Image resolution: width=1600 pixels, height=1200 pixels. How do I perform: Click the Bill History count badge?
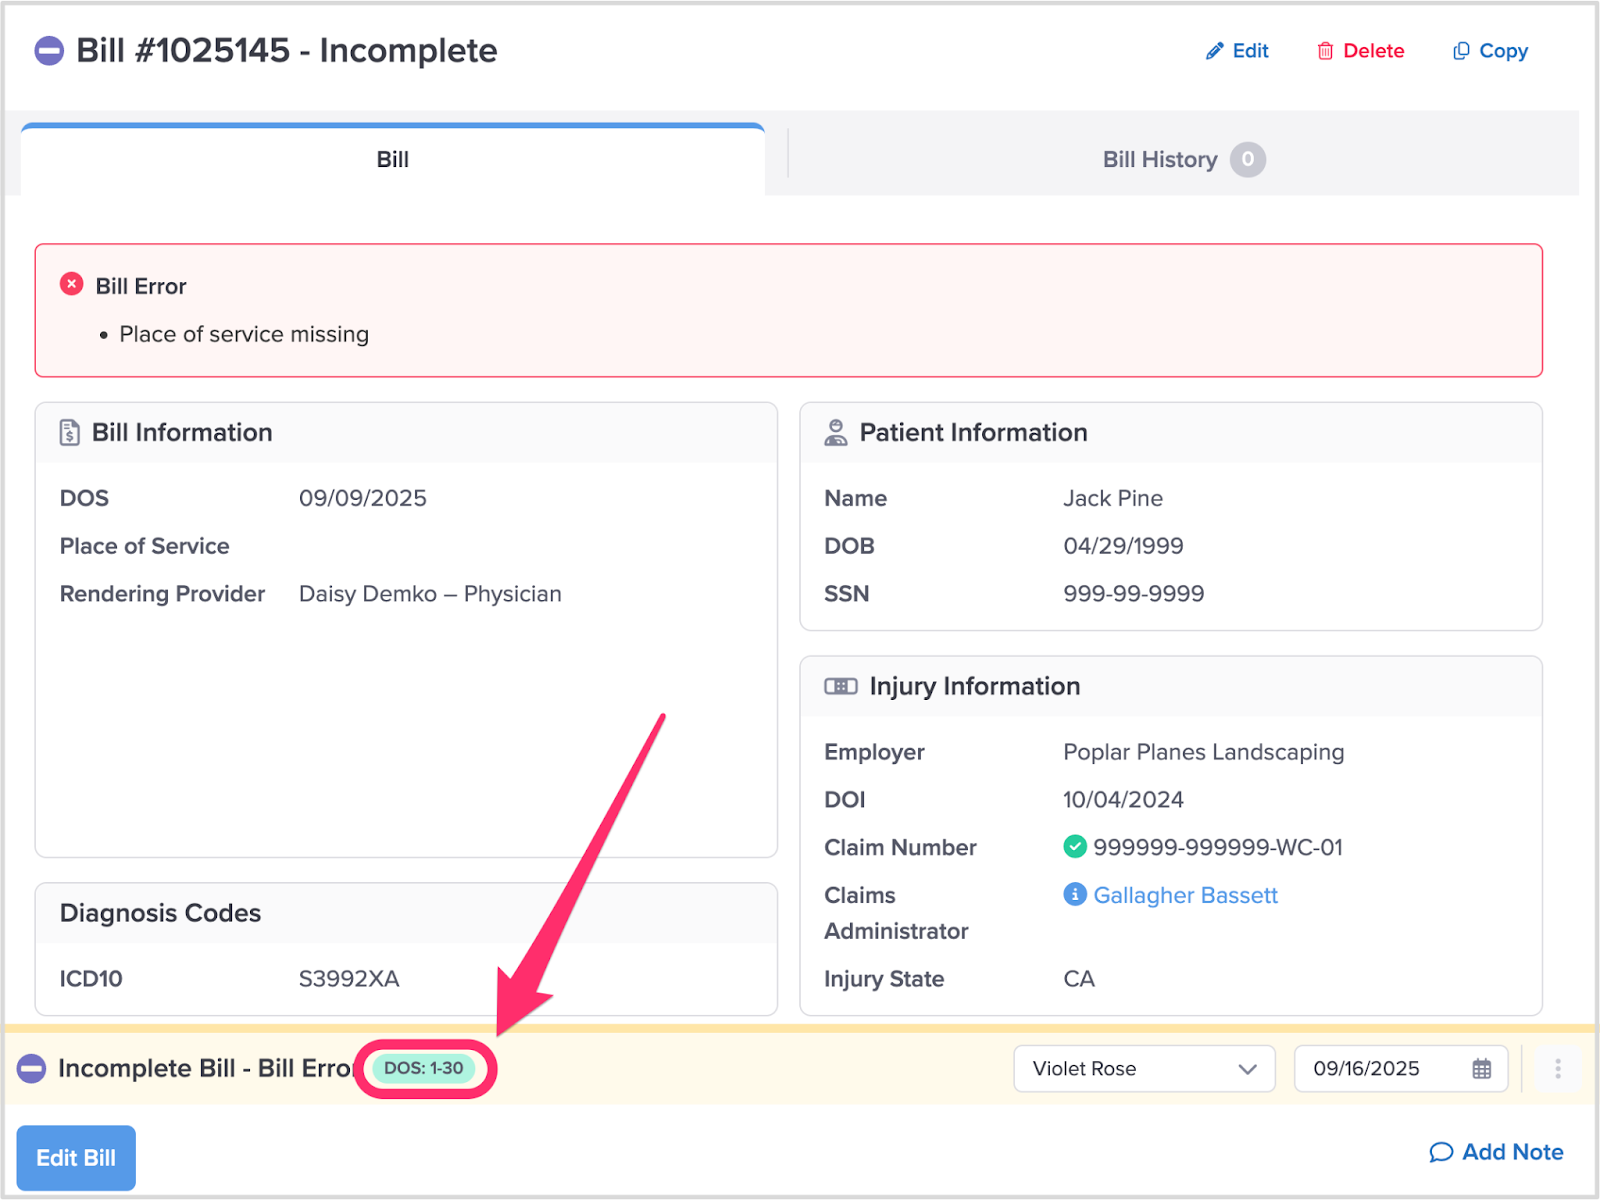click(x=1247, y=160)
